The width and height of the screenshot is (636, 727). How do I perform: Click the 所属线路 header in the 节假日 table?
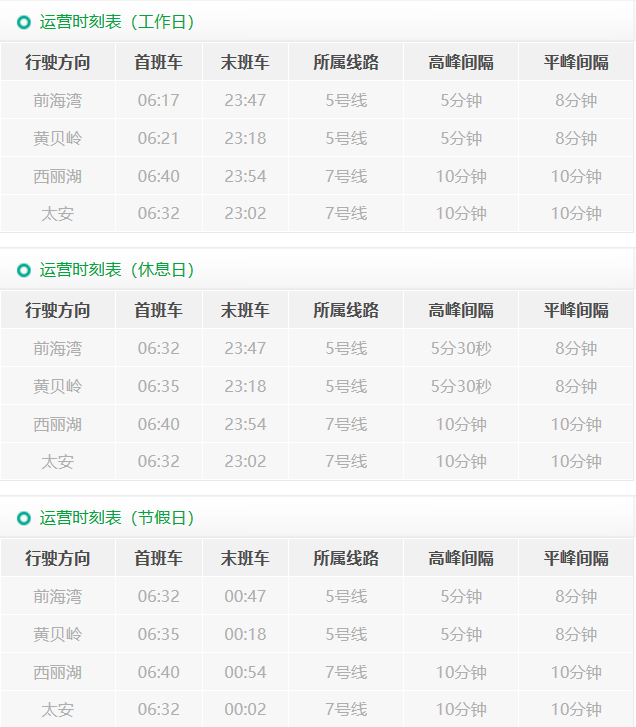(346, 558)
